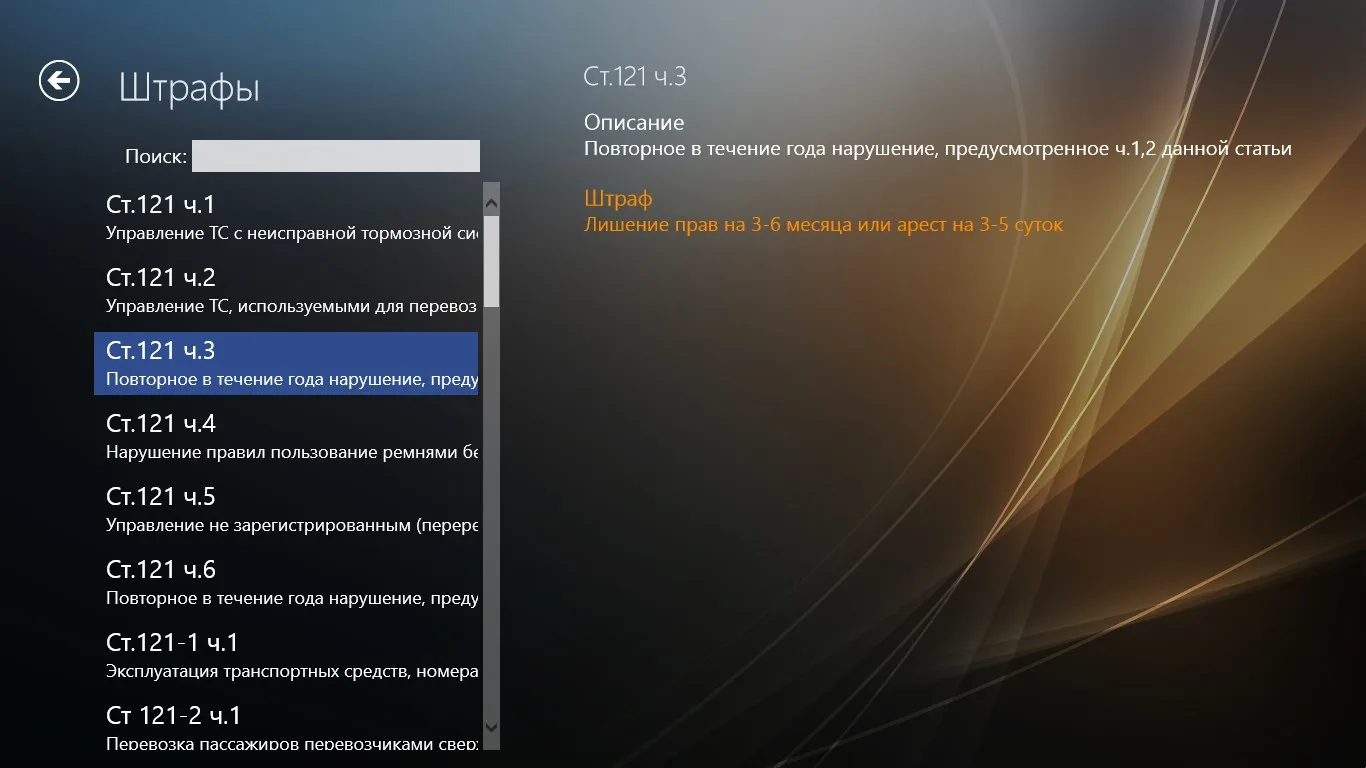Image resolution: width=1366 pixels, height=768 pixels.
Task: Click the list scrollbar down arrow
Action: point(491,729)
